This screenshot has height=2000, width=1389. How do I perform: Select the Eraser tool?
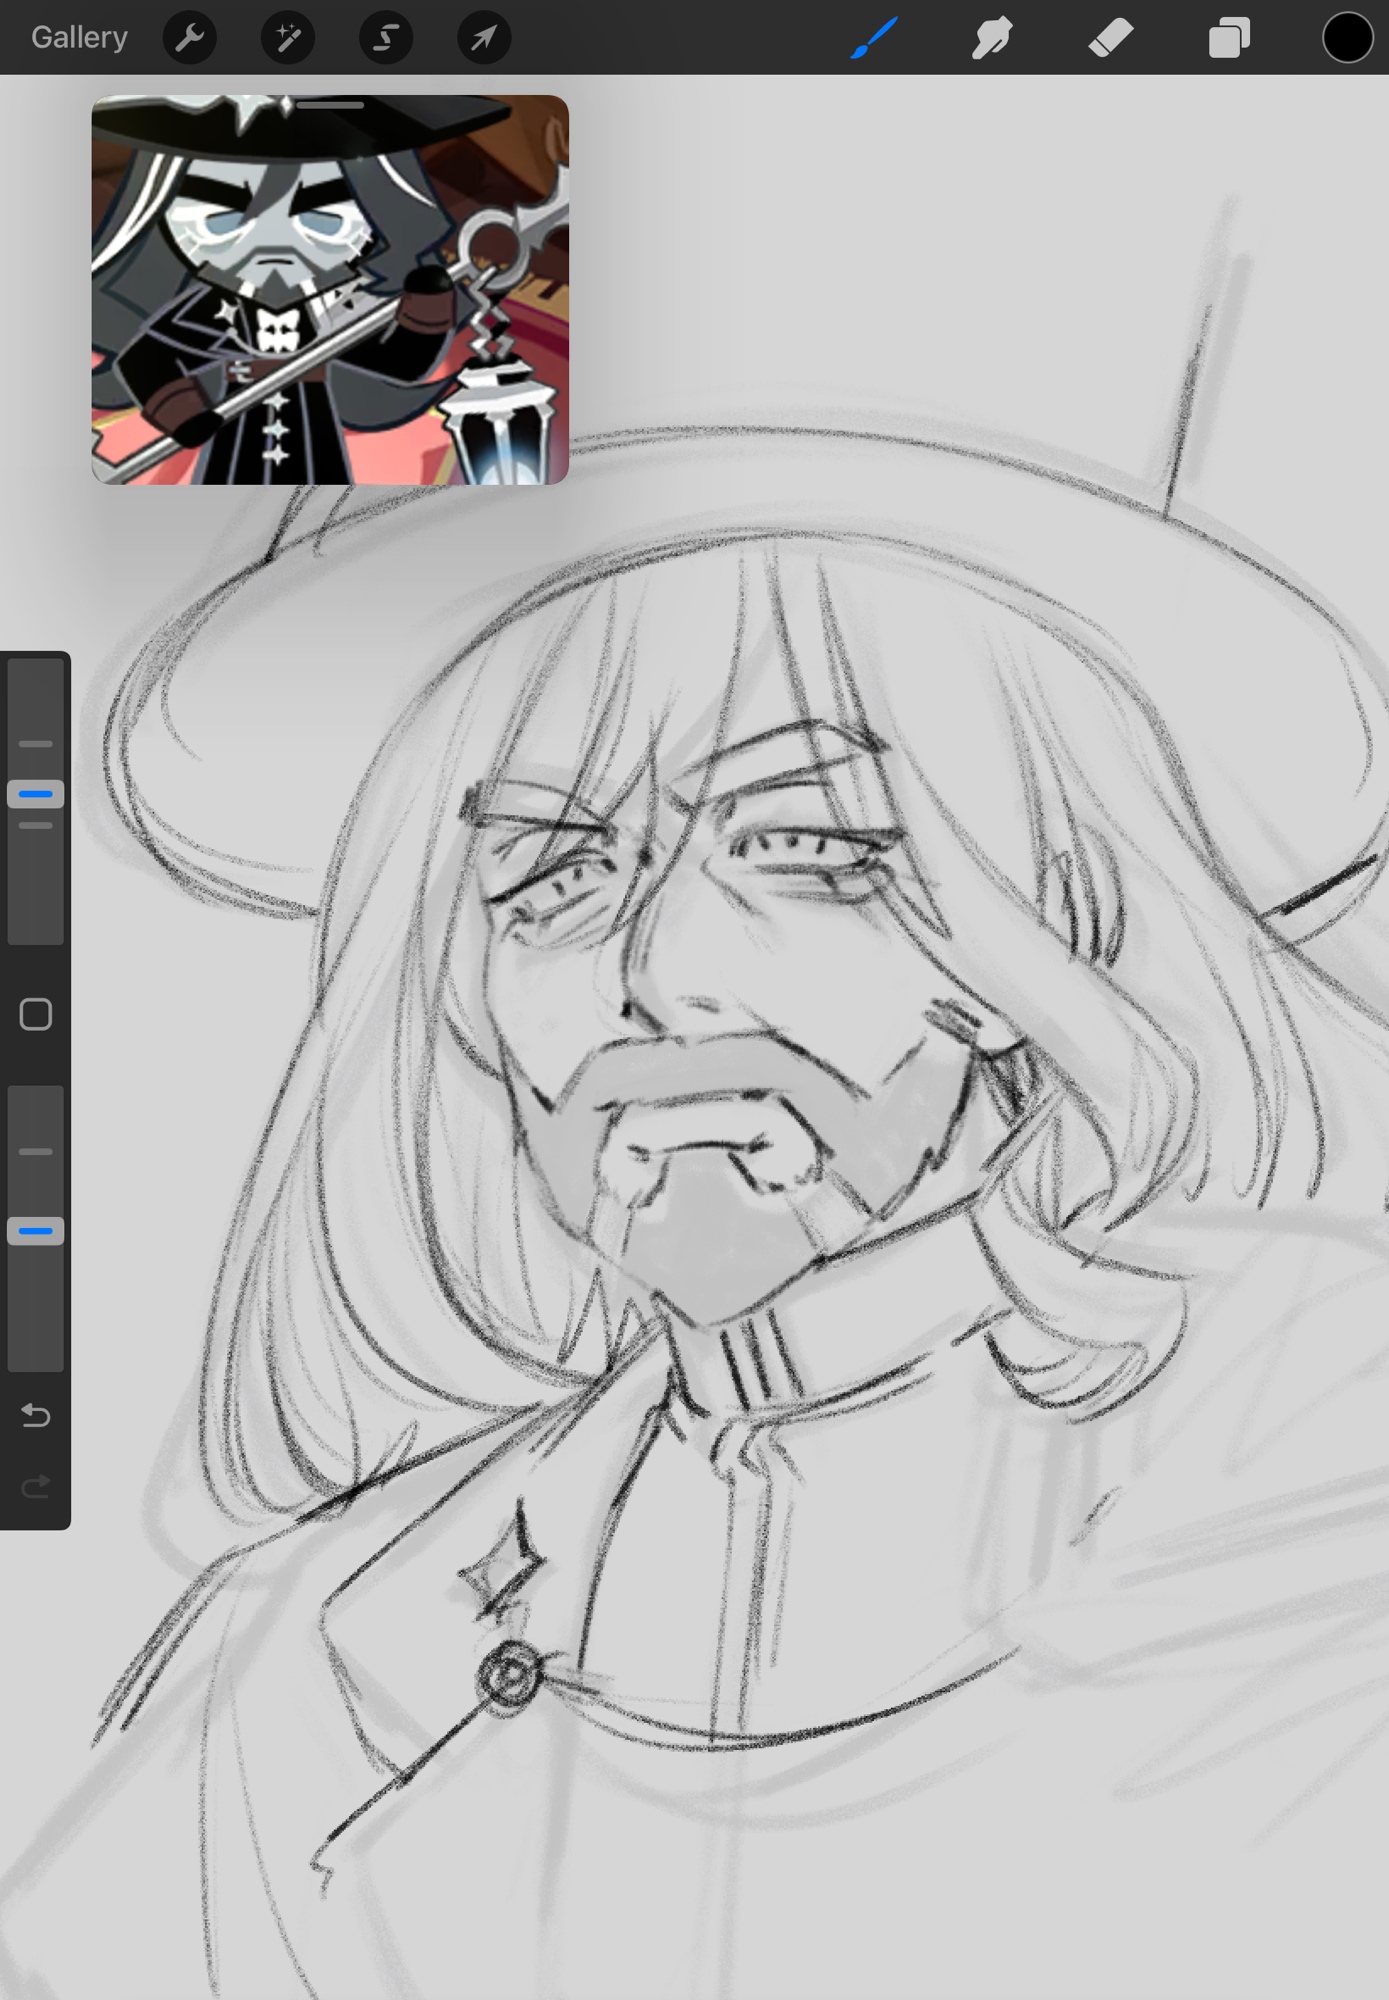coord(1110,38)
